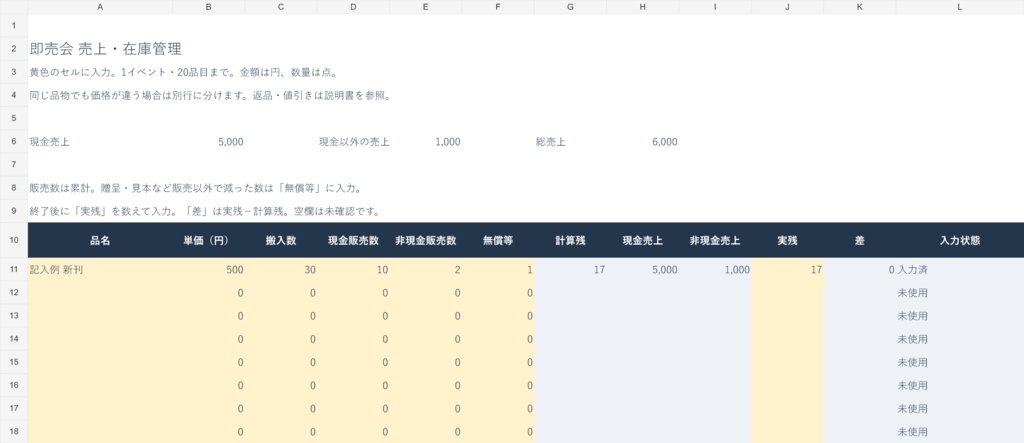Click the instruction text starting 黄色のセルに入力
This screenshot has height=443, width=1024.
[184, 72]
